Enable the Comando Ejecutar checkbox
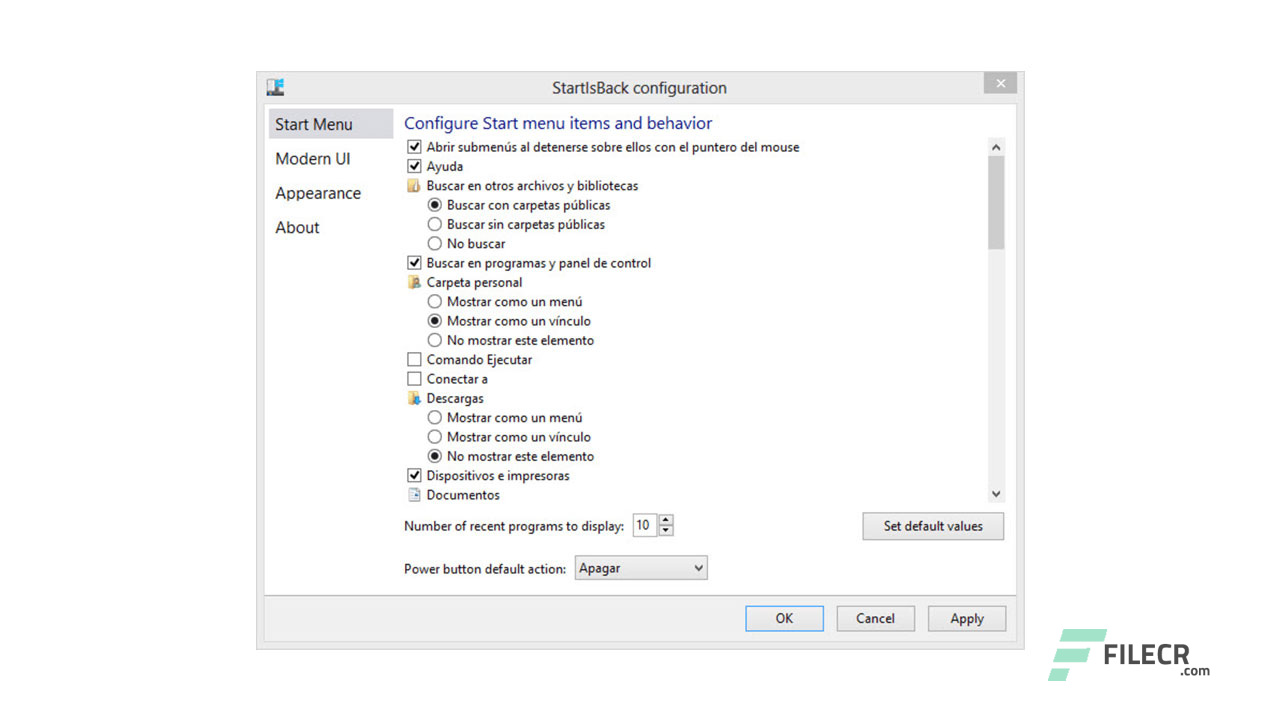1280x720 pixels. tap(414, 360)
